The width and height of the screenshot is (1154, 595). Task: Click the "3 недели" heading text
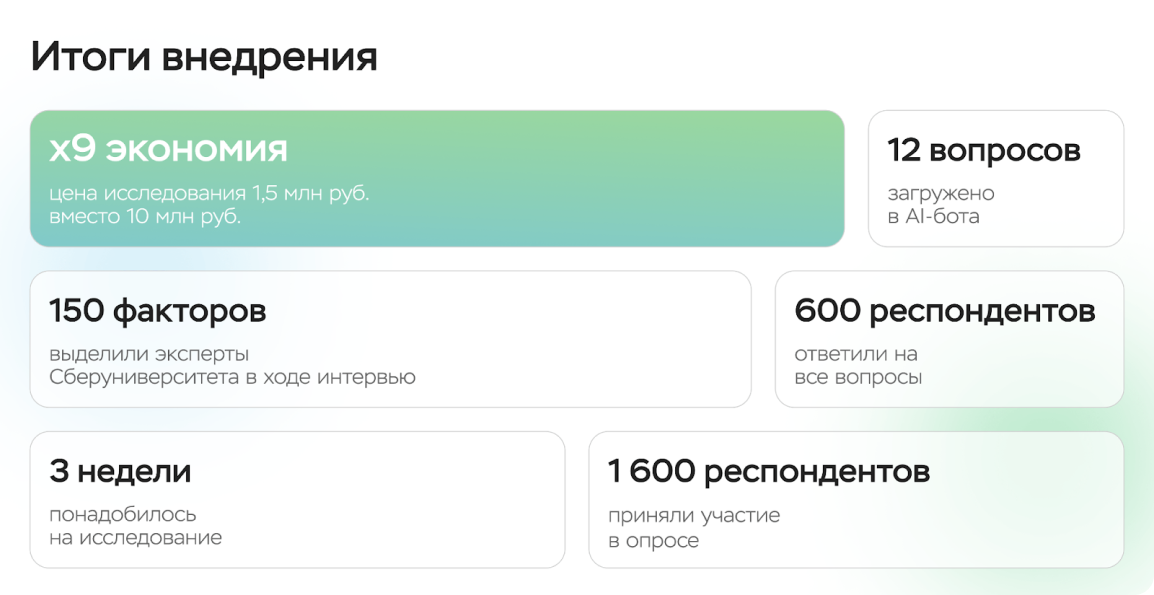[x=120, y=471]
